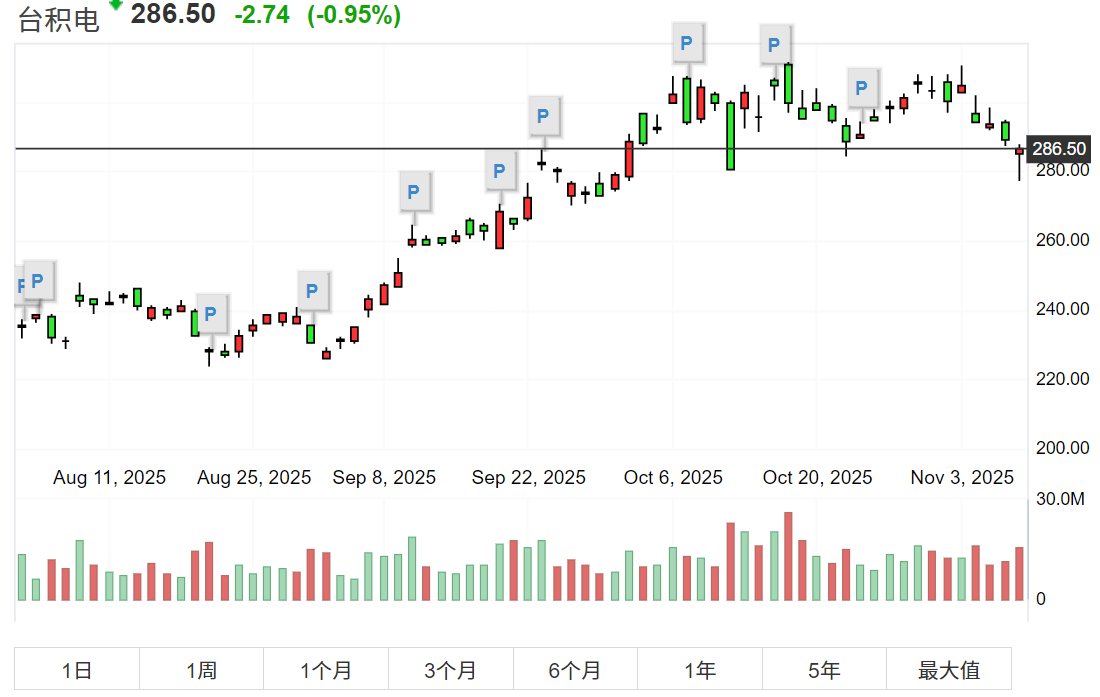Click the P marker at the August low
Image resolution: width=1100 pixels, height=697 pixels.
click(211, 313)
